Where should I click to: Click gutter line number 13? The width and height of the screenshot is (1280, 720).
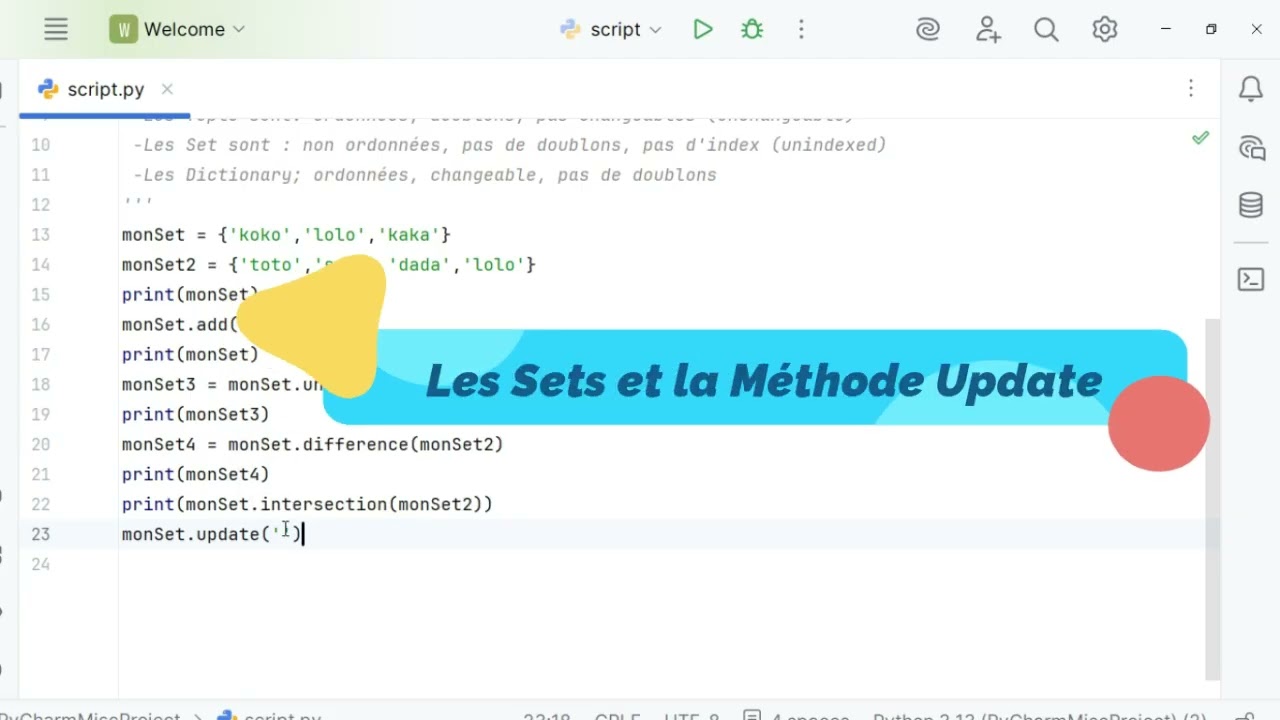click(x=40, y=235)
